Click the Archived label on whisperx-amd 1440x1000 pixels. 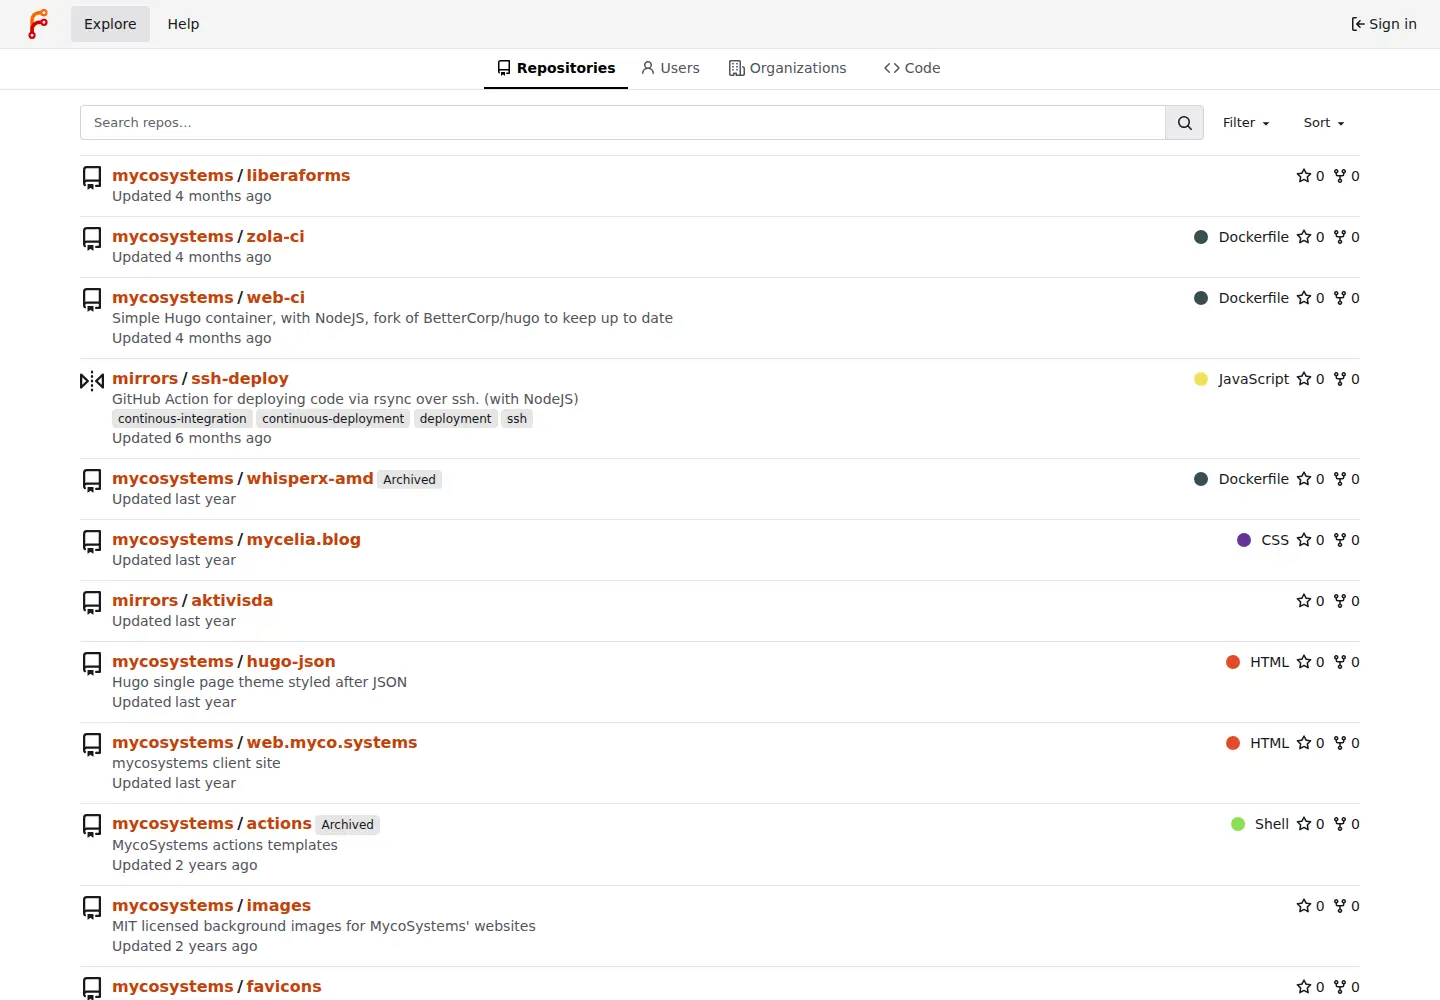410,480
